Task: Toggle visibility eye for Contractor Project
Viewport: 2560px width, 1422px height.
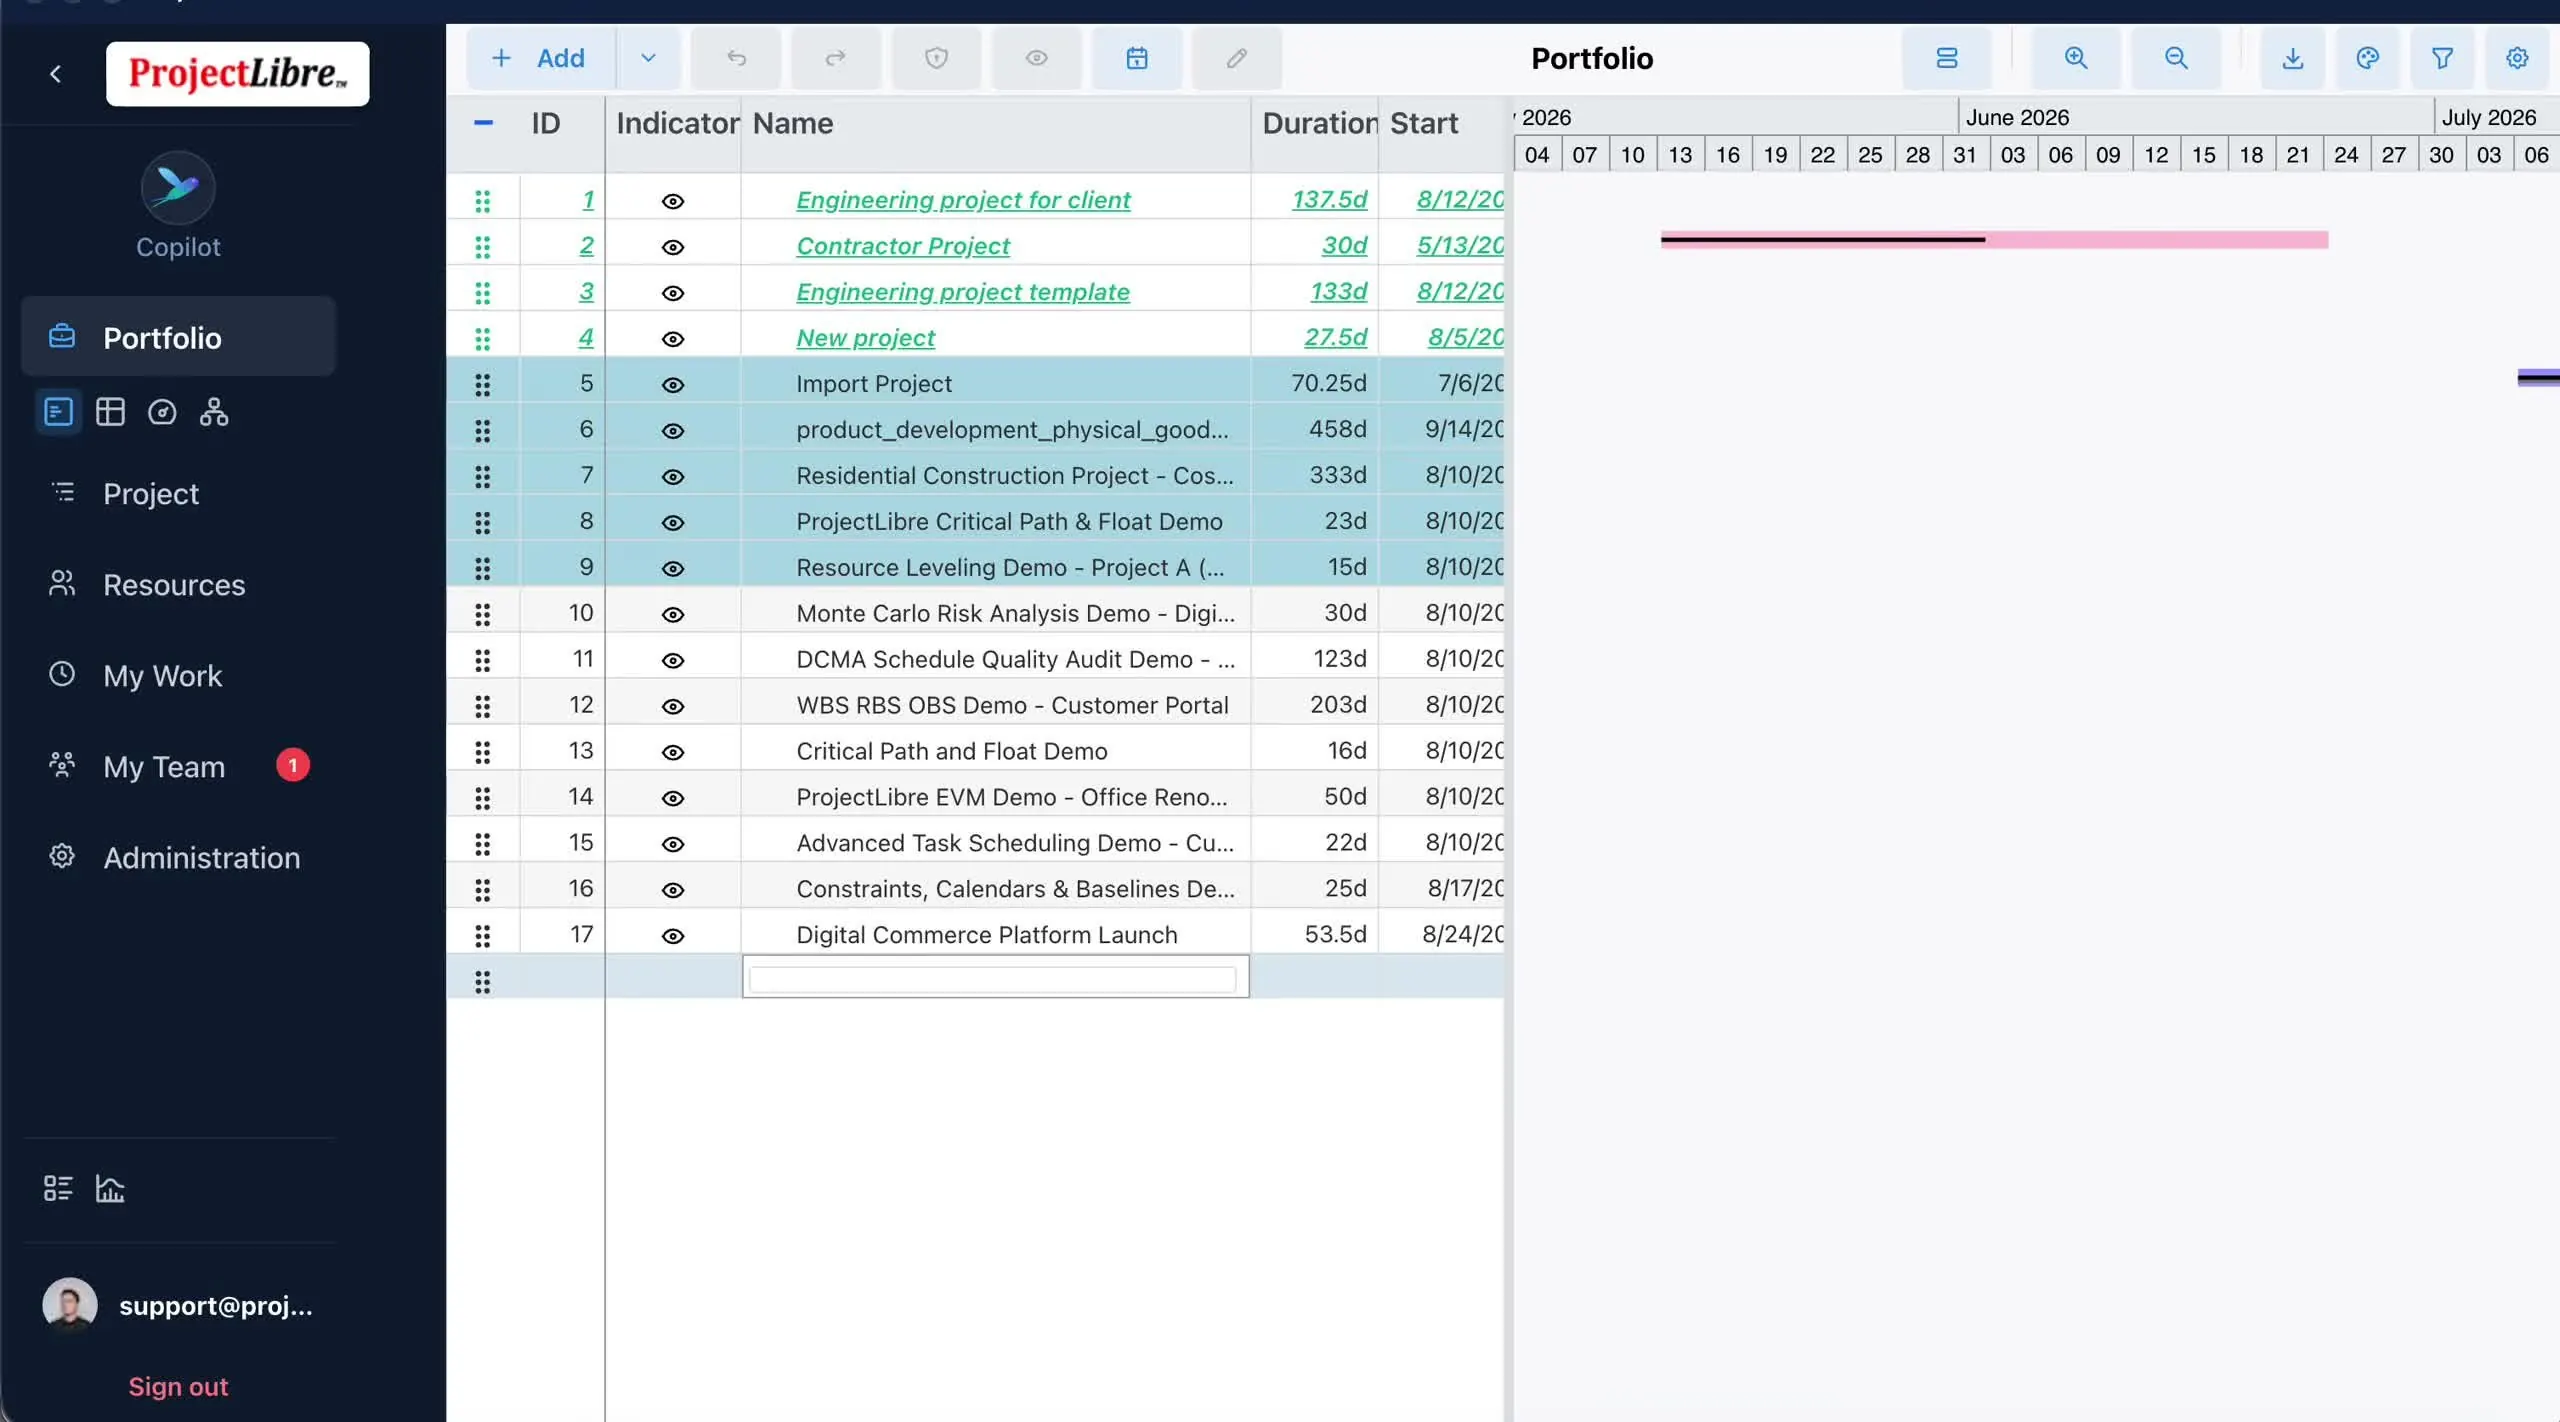Action: pyautogui.click(x=673, y=247)
